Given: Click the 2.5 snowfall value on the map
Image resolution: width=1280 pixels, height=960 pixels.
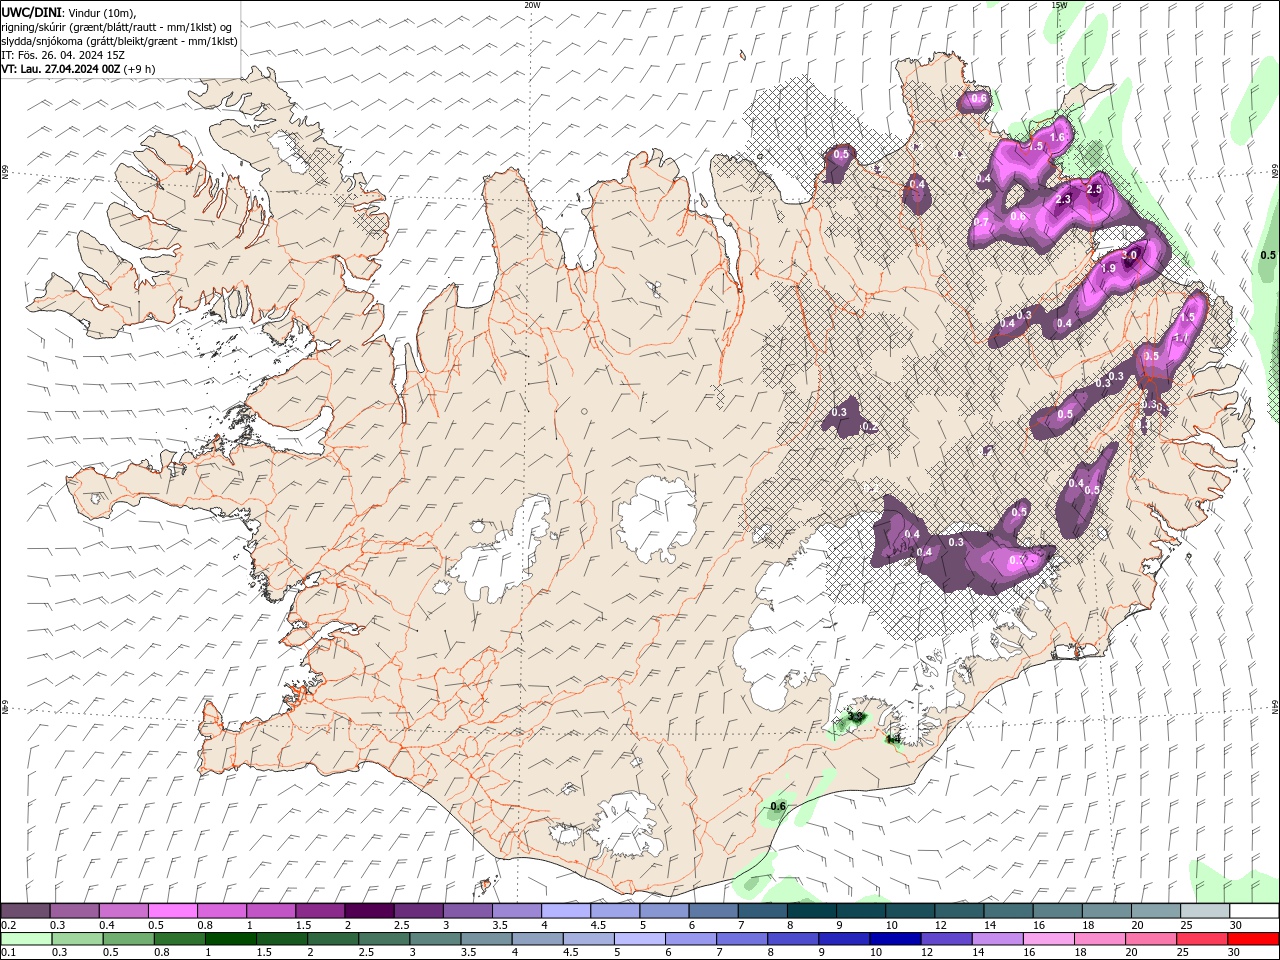Looking at the screenshot, I should coord(1094,189).
